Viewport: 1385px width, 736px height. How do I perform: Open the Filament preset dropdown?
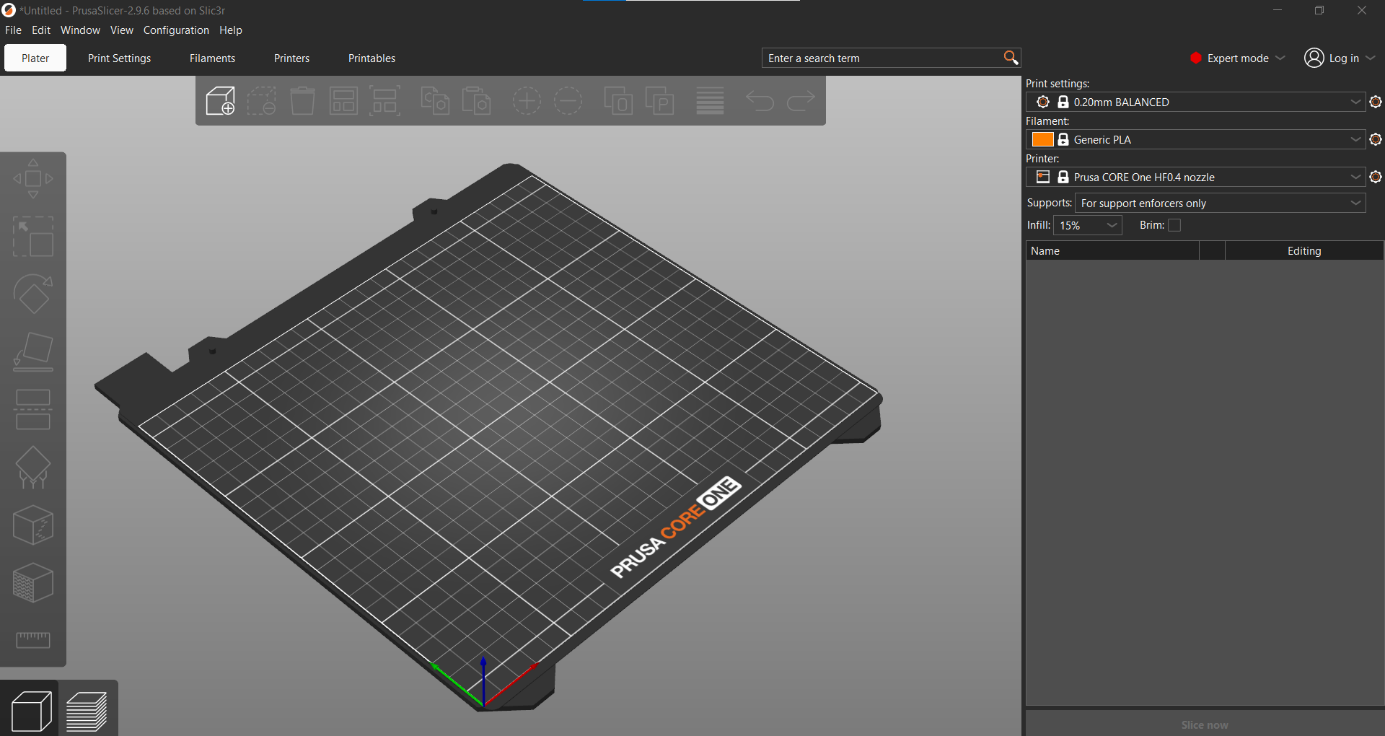(1196, 140)
